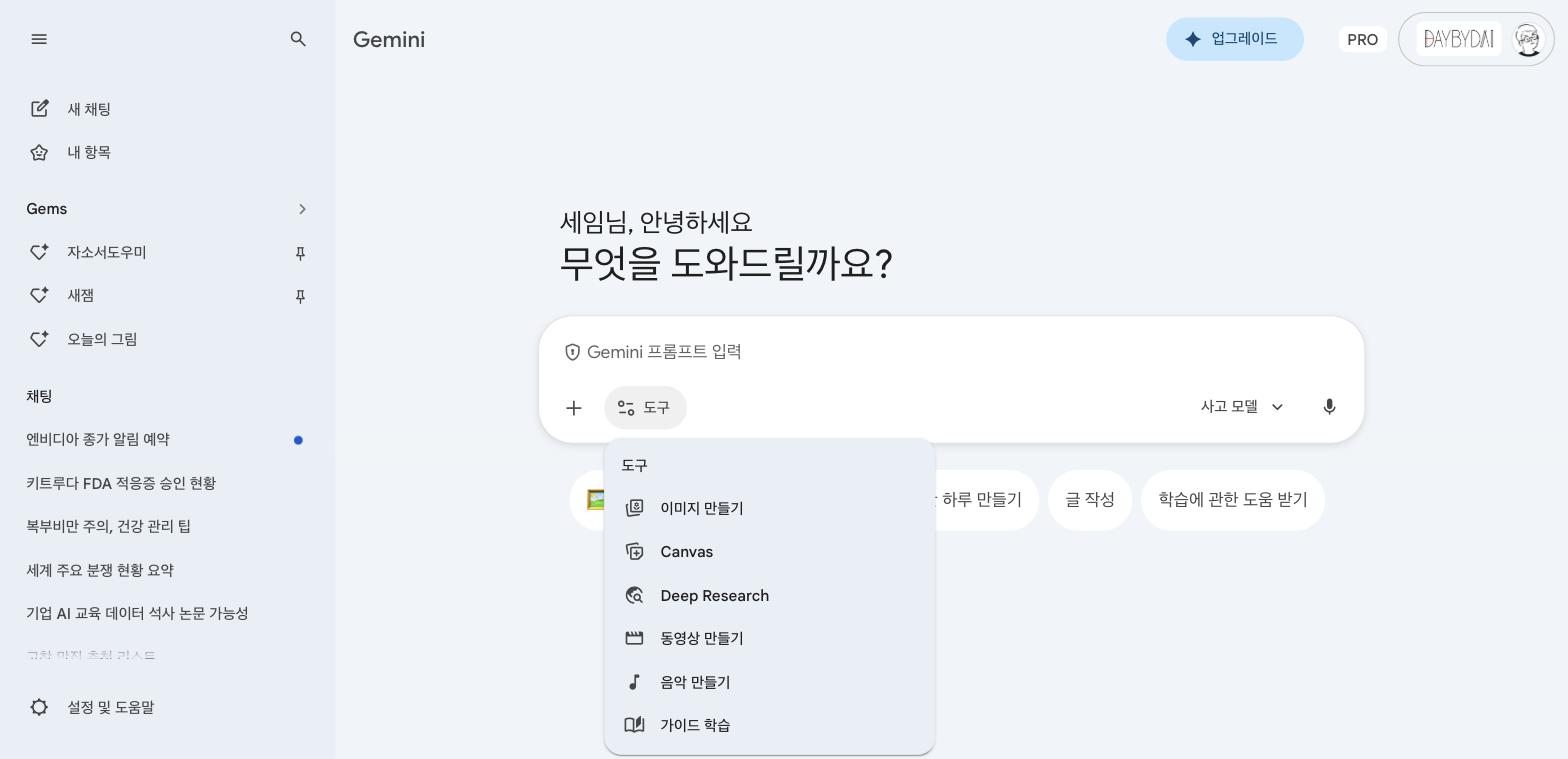Expand the Gems section chevron
The height and width of the screenshot is (759, 1568).
click(302, 209)
